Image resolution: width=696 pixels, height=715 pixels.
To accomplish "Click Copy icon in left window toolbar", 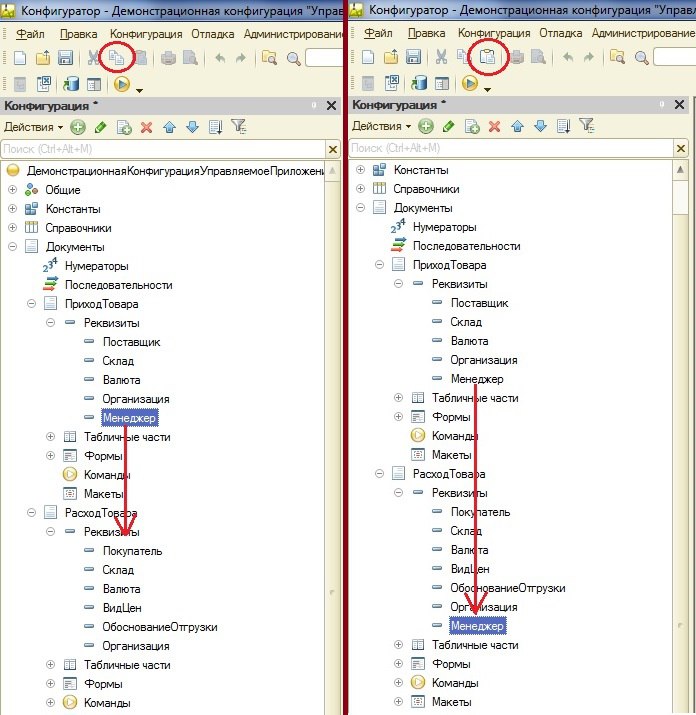I will [117, 58].
